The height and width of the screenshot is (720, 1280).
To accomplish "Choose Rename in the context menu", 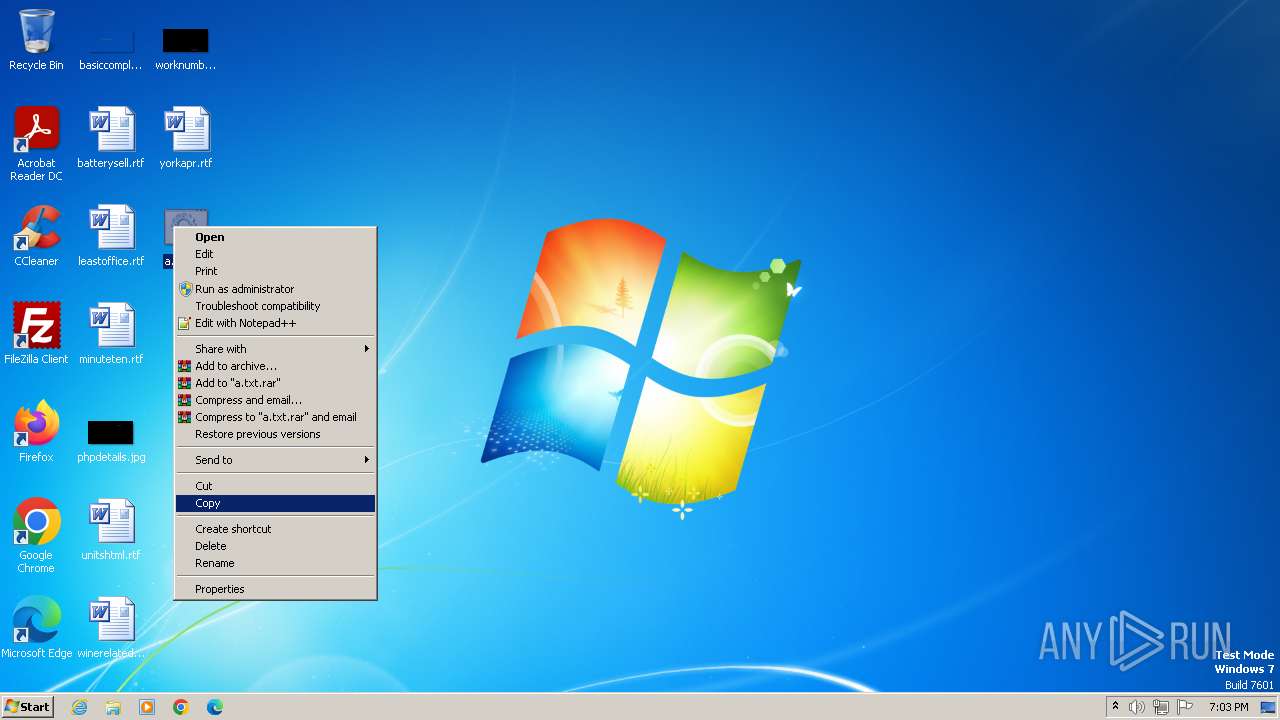I will point(275,563).
